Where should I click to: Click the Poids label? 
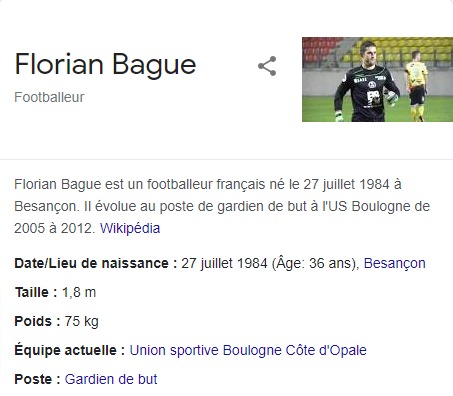tap(37, 321)
